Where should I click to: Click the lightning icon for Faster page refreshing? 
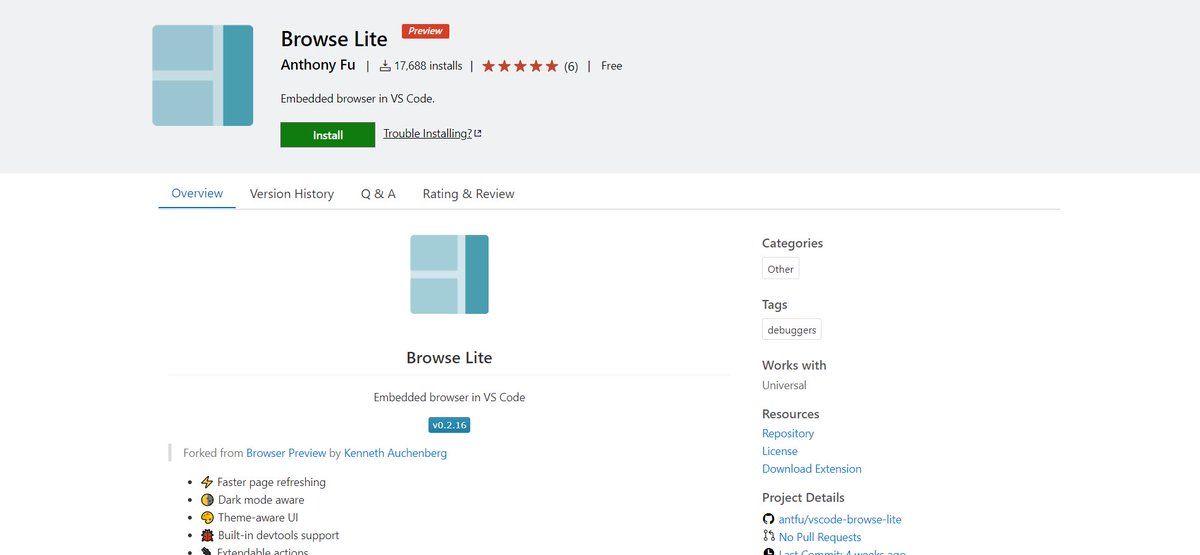pos(207,482)
